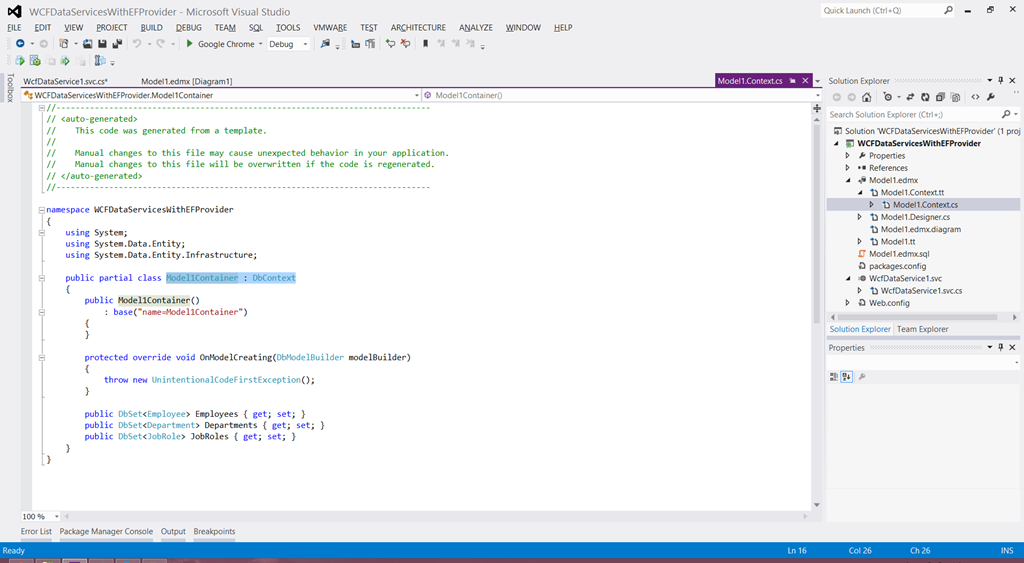The image size is (1024, 563).
Task: Click the New Project icon
Action: [63, 44]
